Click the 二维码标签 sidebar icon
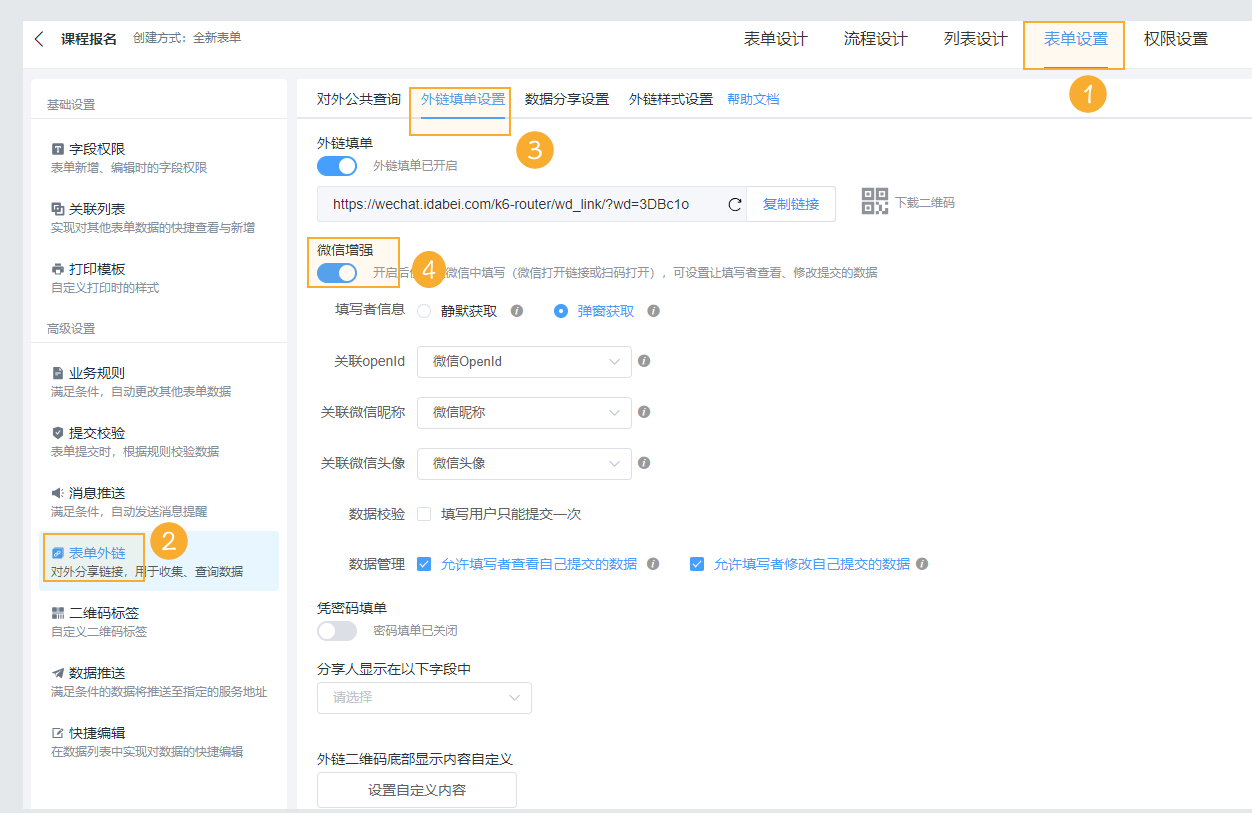The image size is (1252, 813). 58,613
